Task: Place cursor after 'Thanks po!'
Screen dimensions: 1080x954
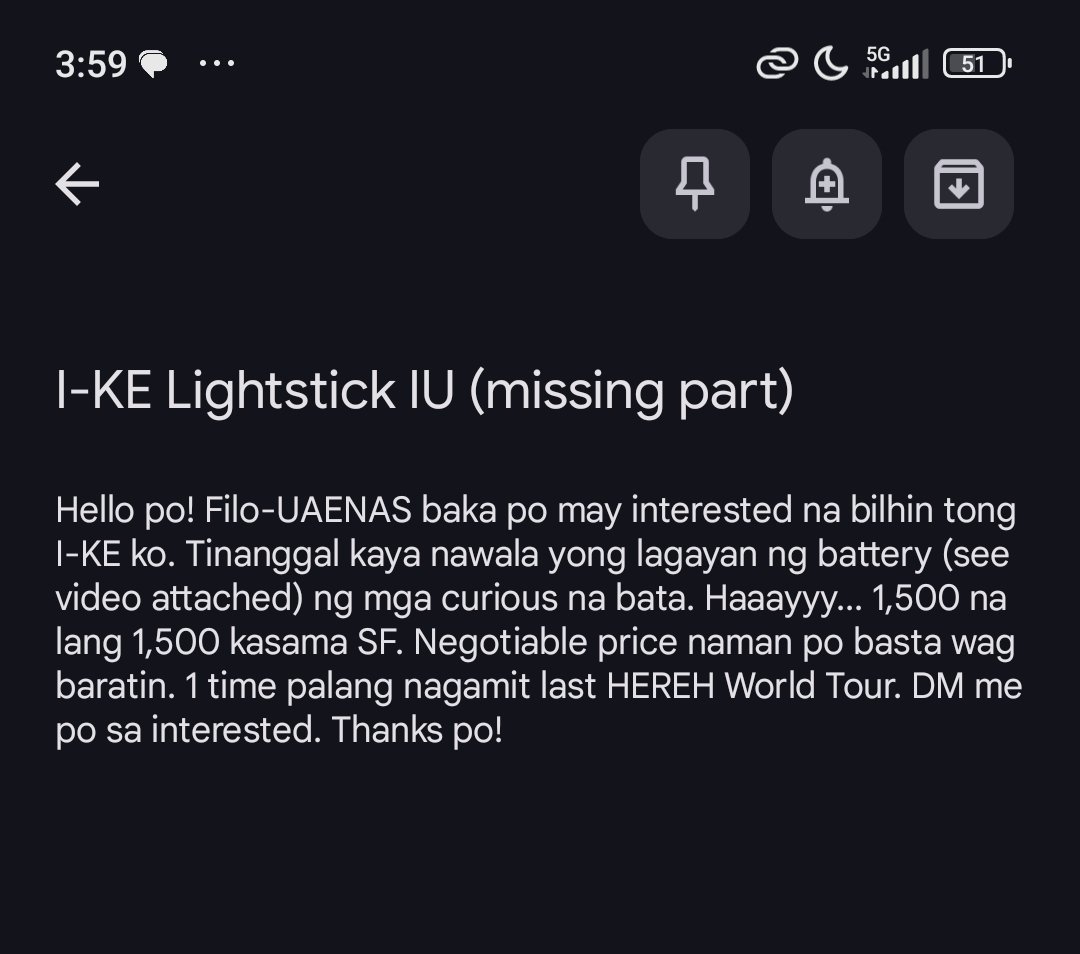Action: tap(504, 730)
